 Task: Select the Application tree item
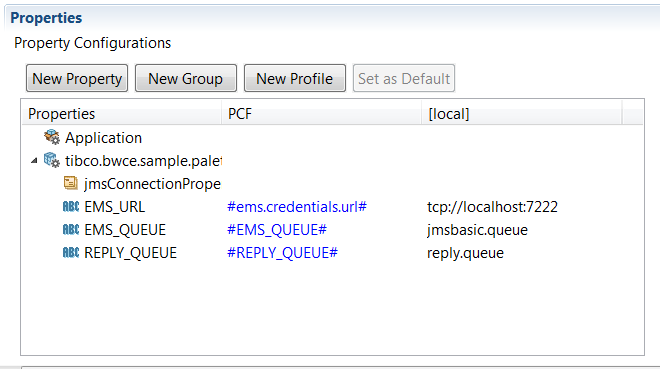[104, 138]
